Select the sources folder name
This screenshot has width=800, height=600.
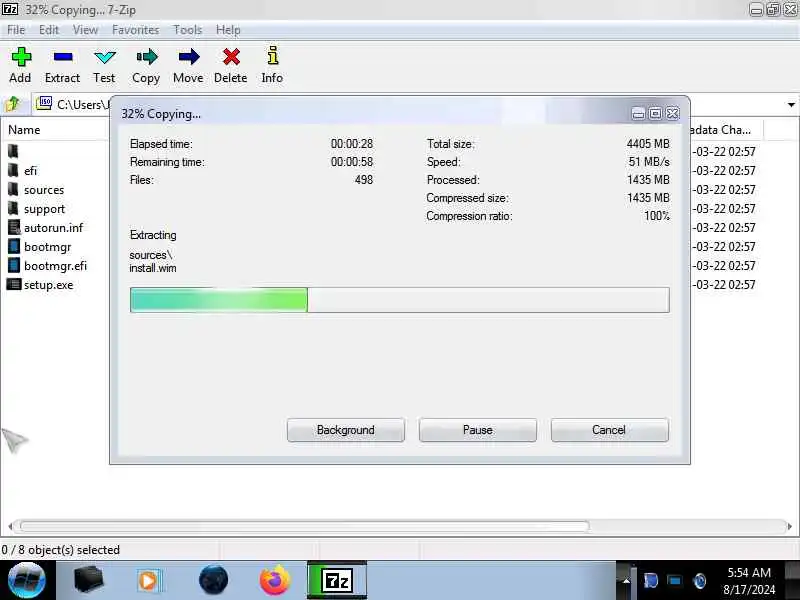pos(44,190)
